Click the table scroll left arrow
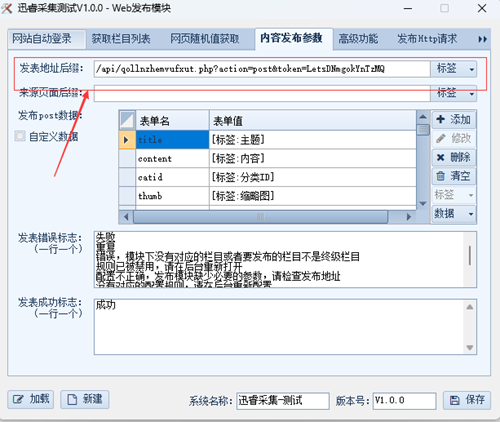 point(126,217)
